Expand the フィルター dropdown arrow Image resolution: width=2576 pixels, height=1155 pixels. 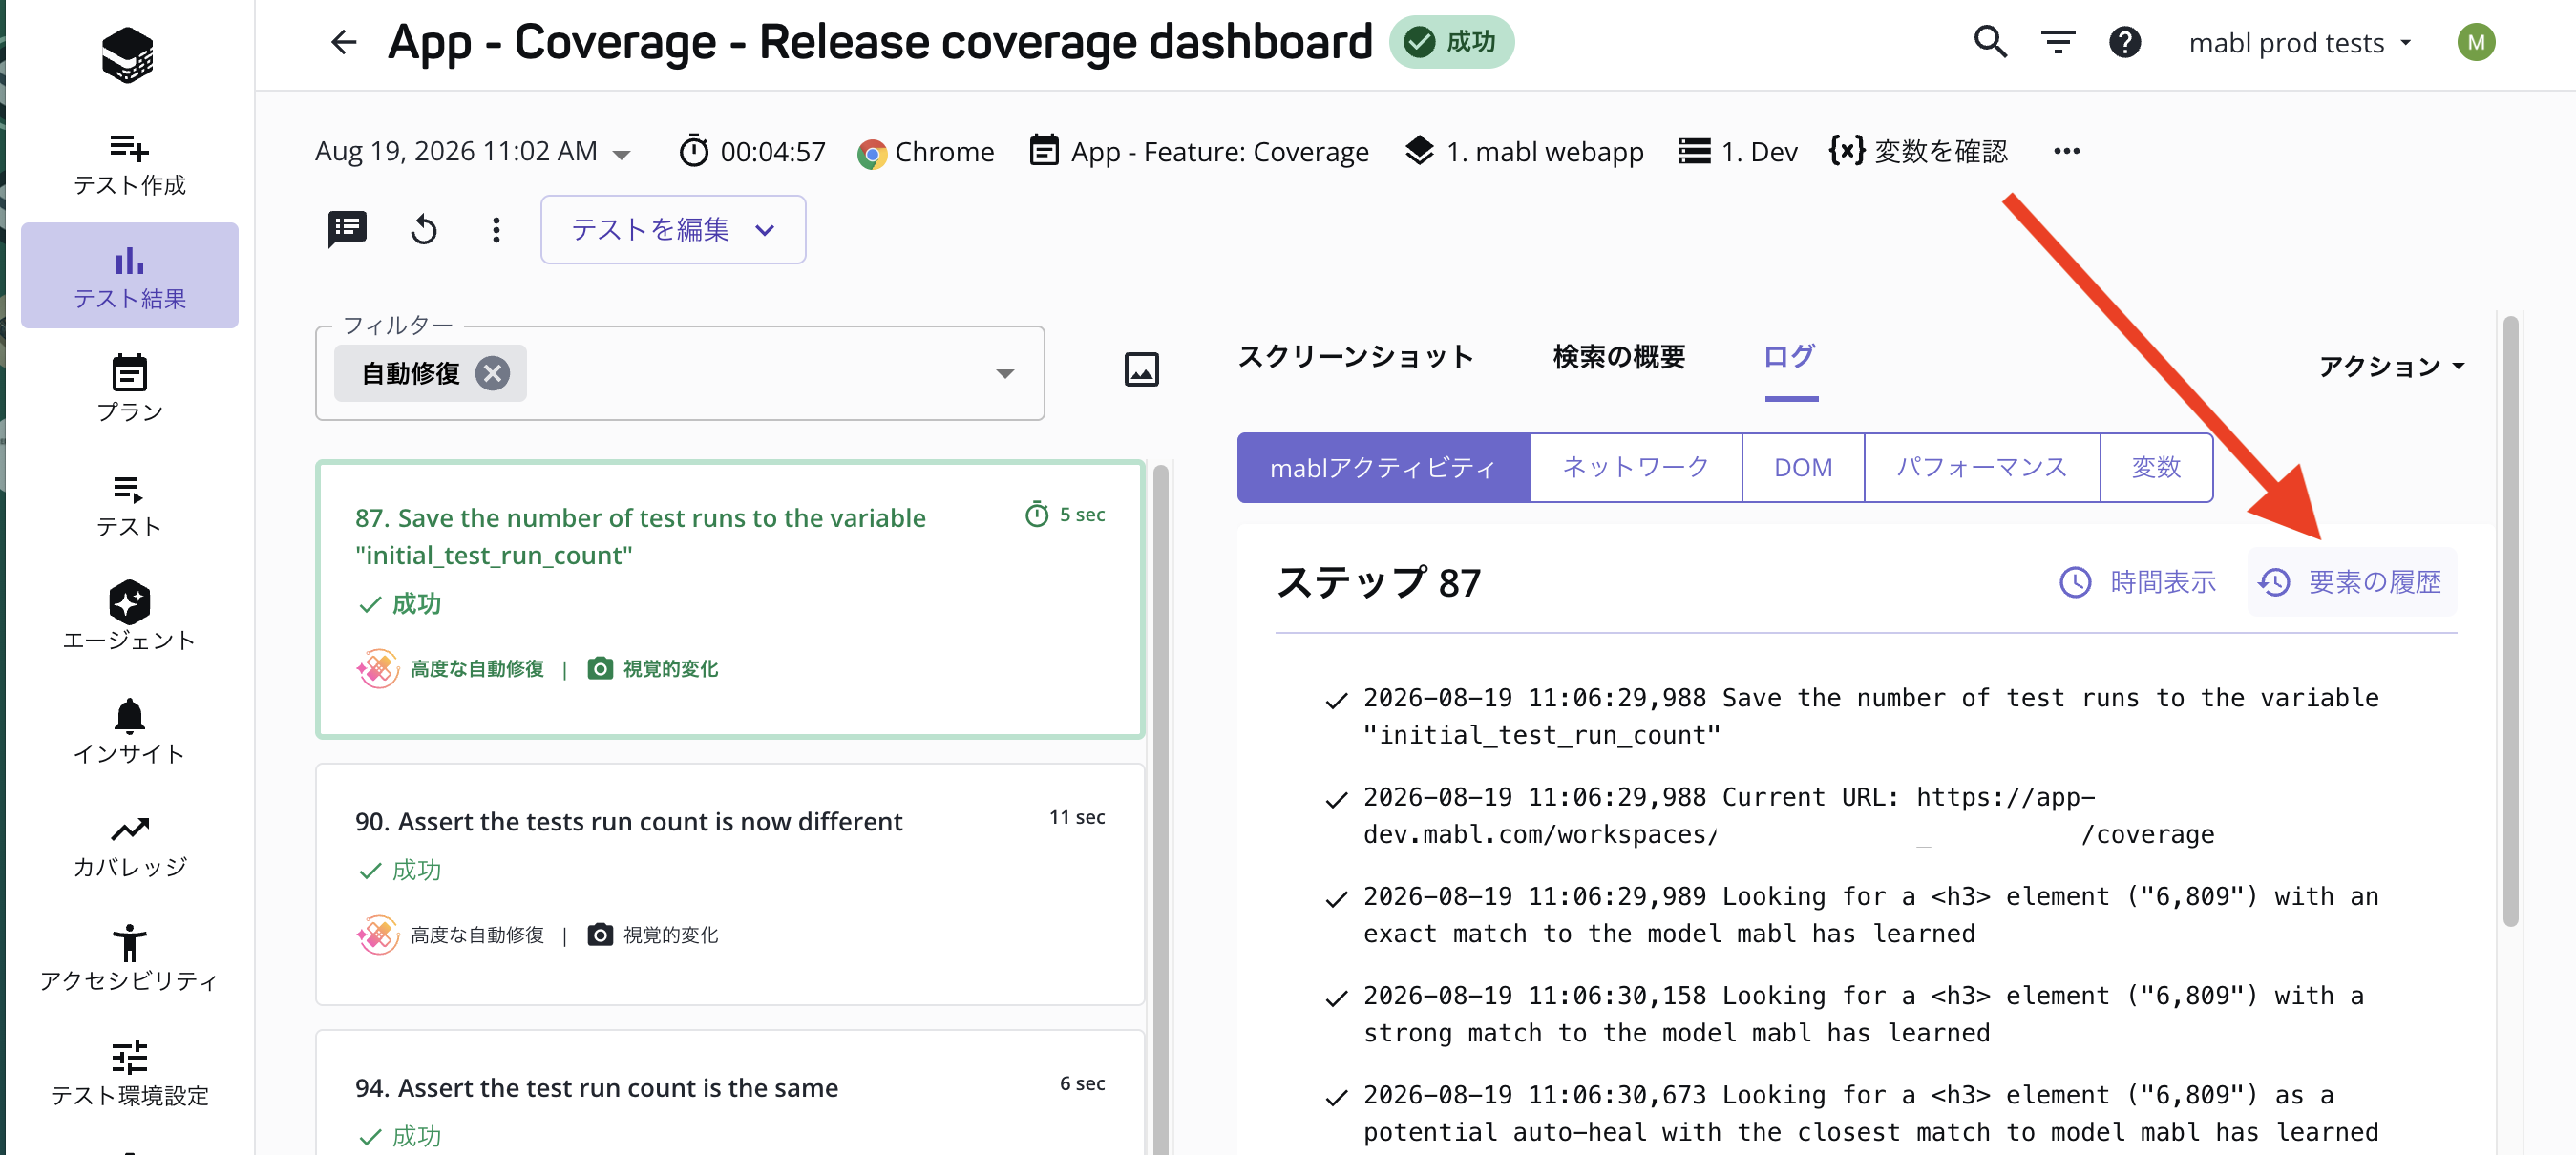pyautogui.click(x=1004, y=373)
